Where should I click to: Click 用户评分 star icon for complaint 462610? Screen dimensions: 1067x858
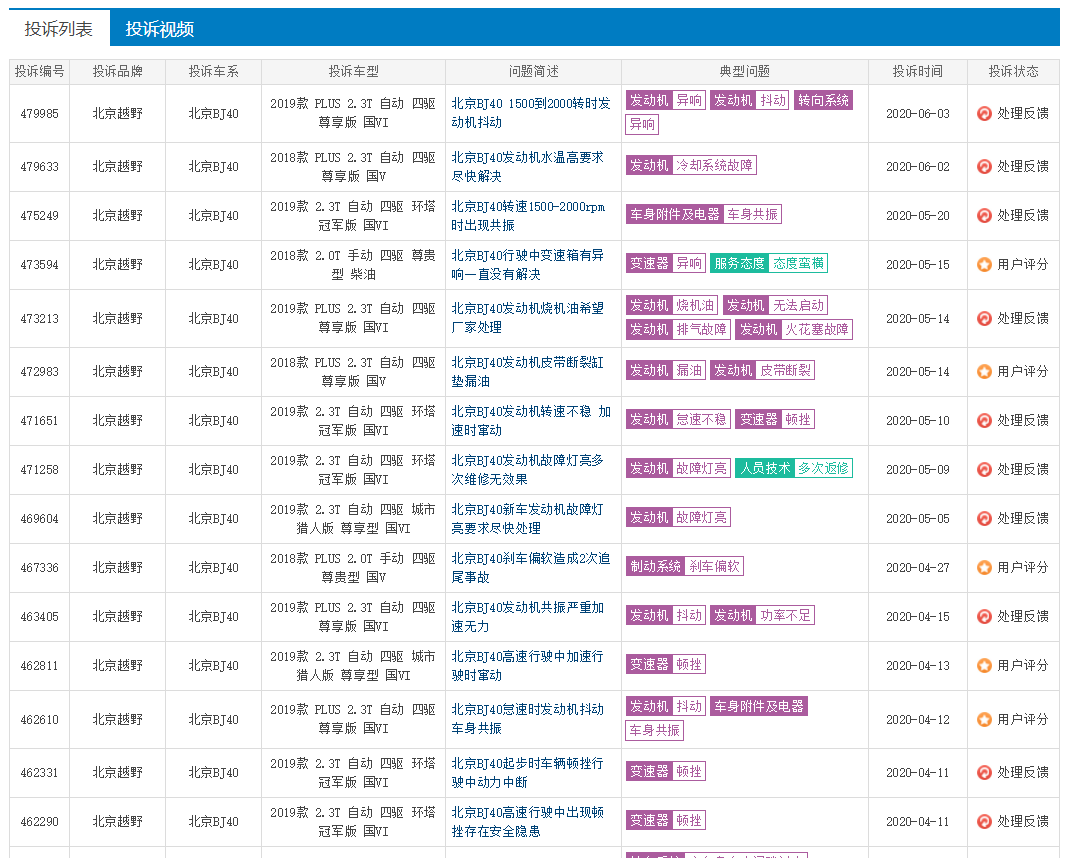[x=984, y=719]
